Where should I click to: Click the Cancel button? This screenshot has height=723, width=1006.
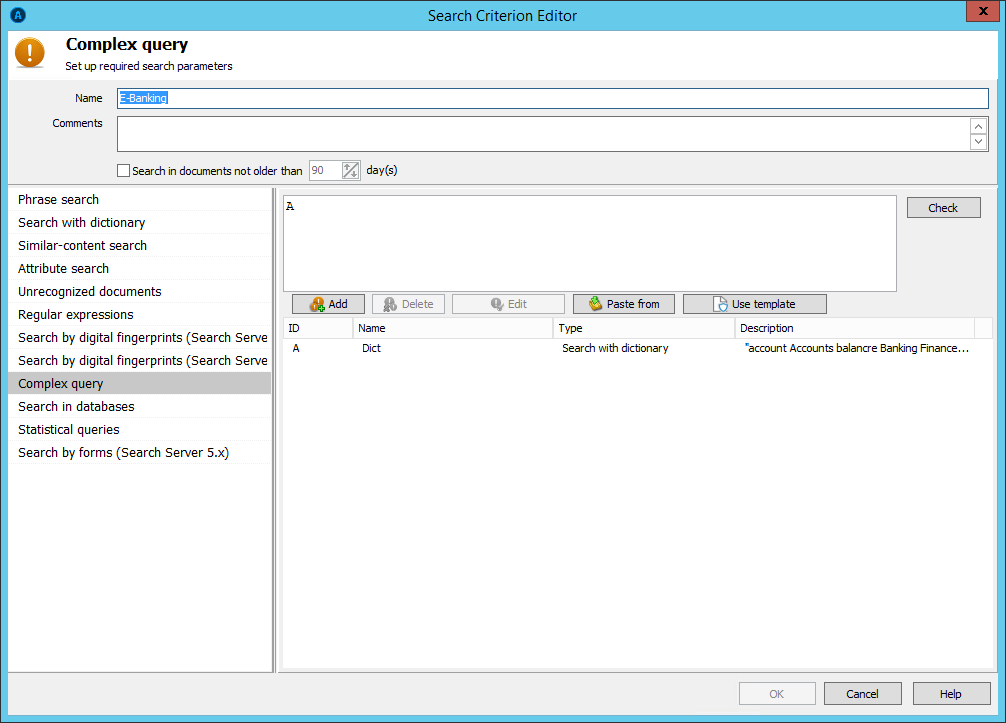[862, 693]
